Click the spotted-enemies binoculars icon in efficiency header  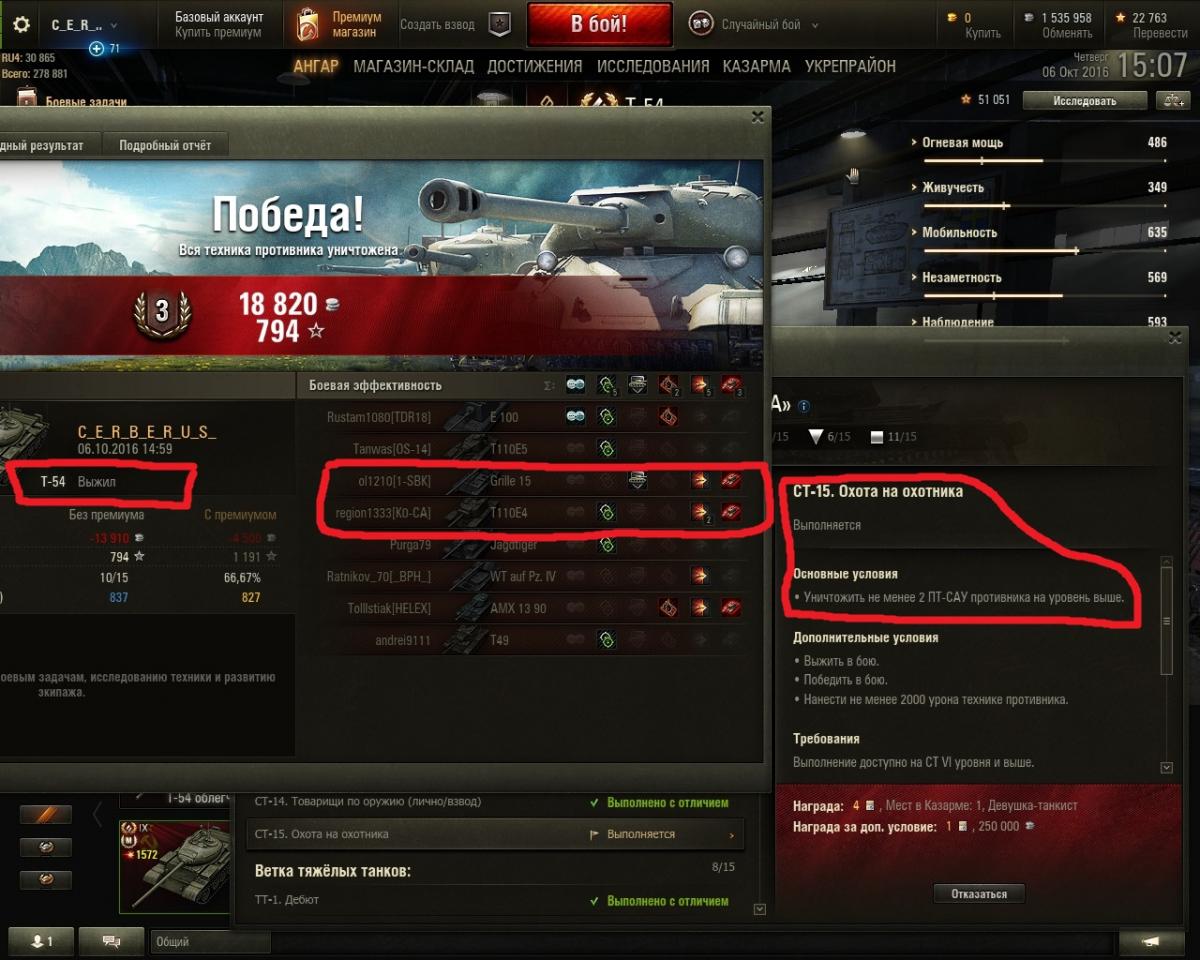tap(575, 385)
